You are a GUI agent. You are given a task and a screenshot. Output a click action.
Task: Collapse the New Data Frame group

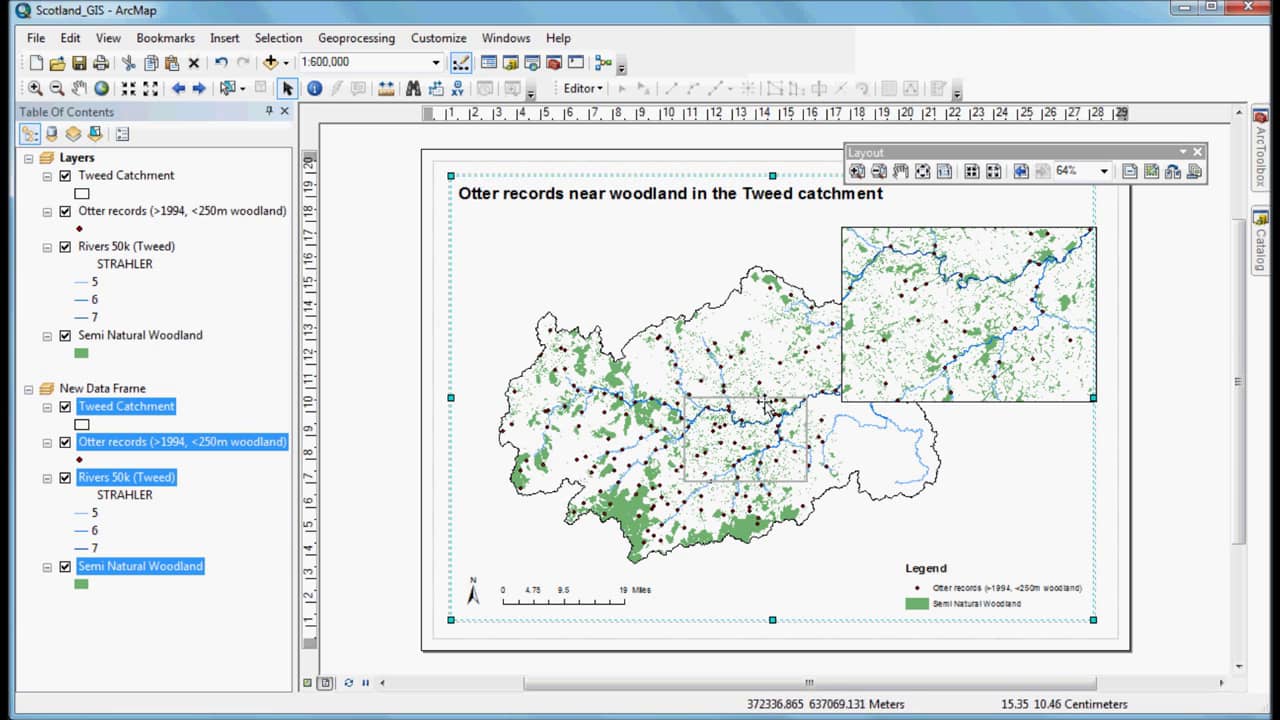[29, 389]
